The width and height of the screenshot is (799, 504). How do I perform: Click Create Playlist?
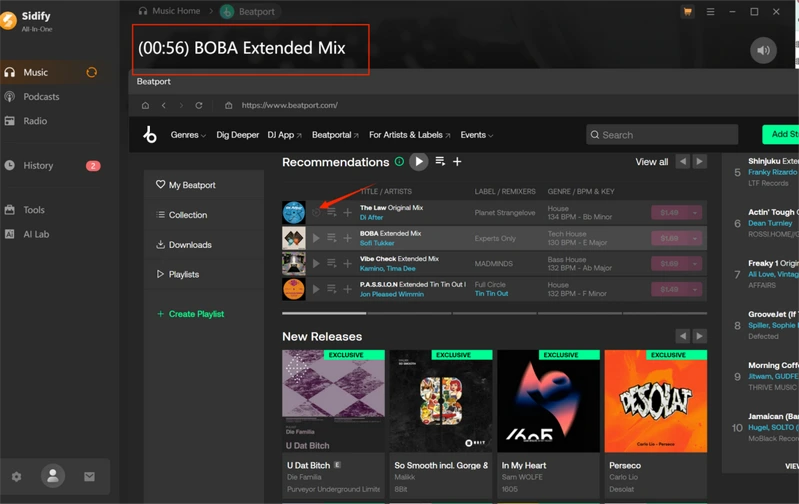(190, 314)
